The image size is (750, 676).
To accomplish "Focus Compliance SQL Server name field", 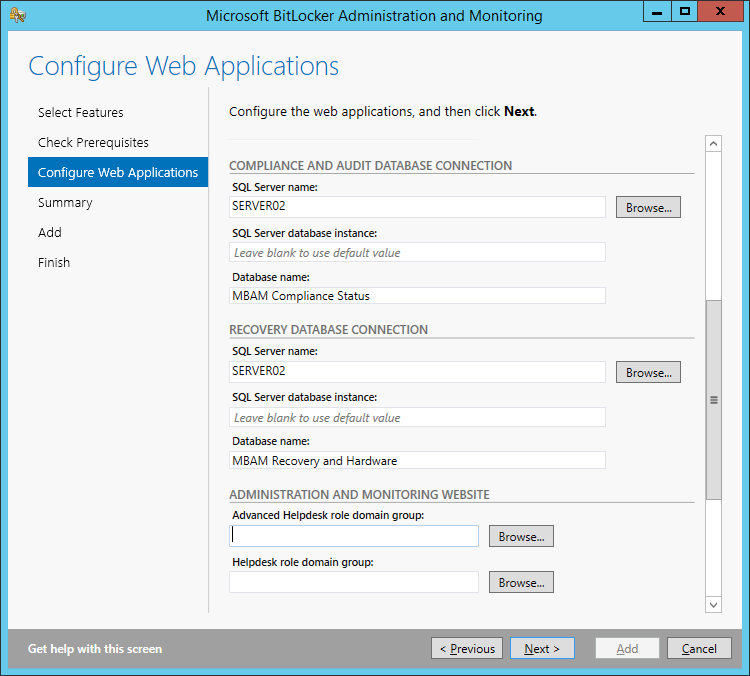I will [x=417, y=207].
